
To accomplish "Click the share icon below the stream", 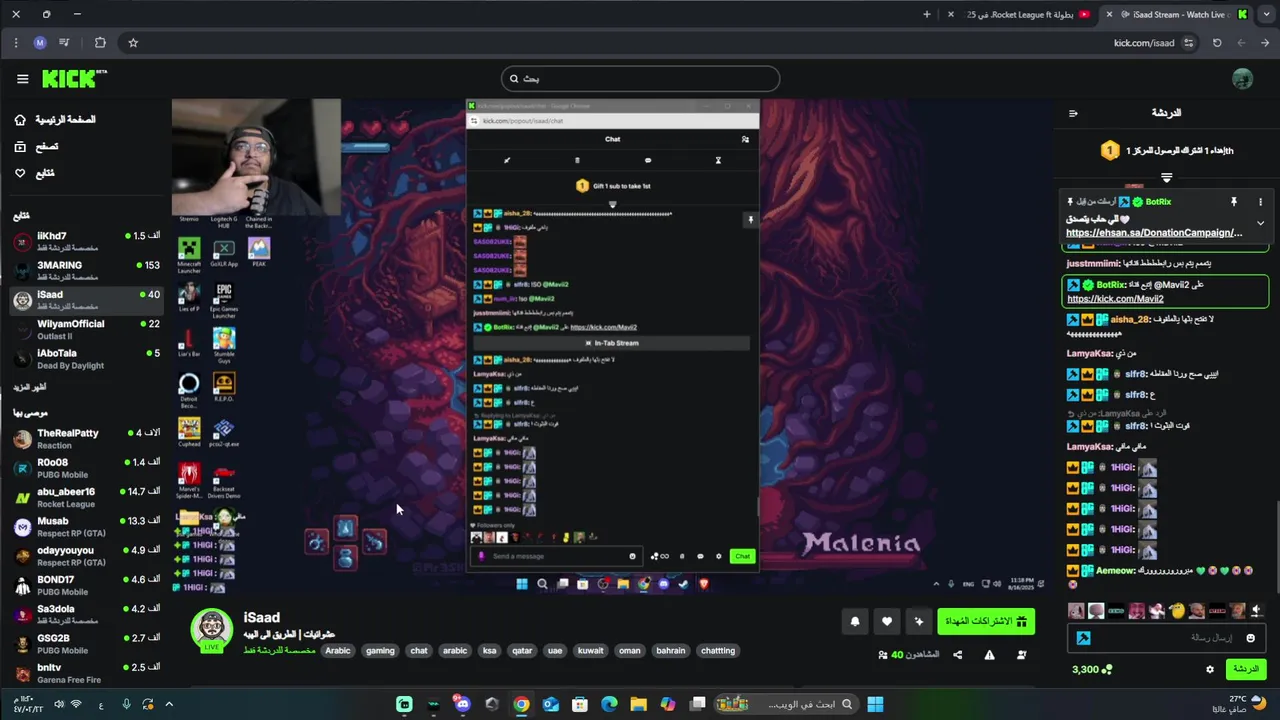I will [x=957, y=655].
